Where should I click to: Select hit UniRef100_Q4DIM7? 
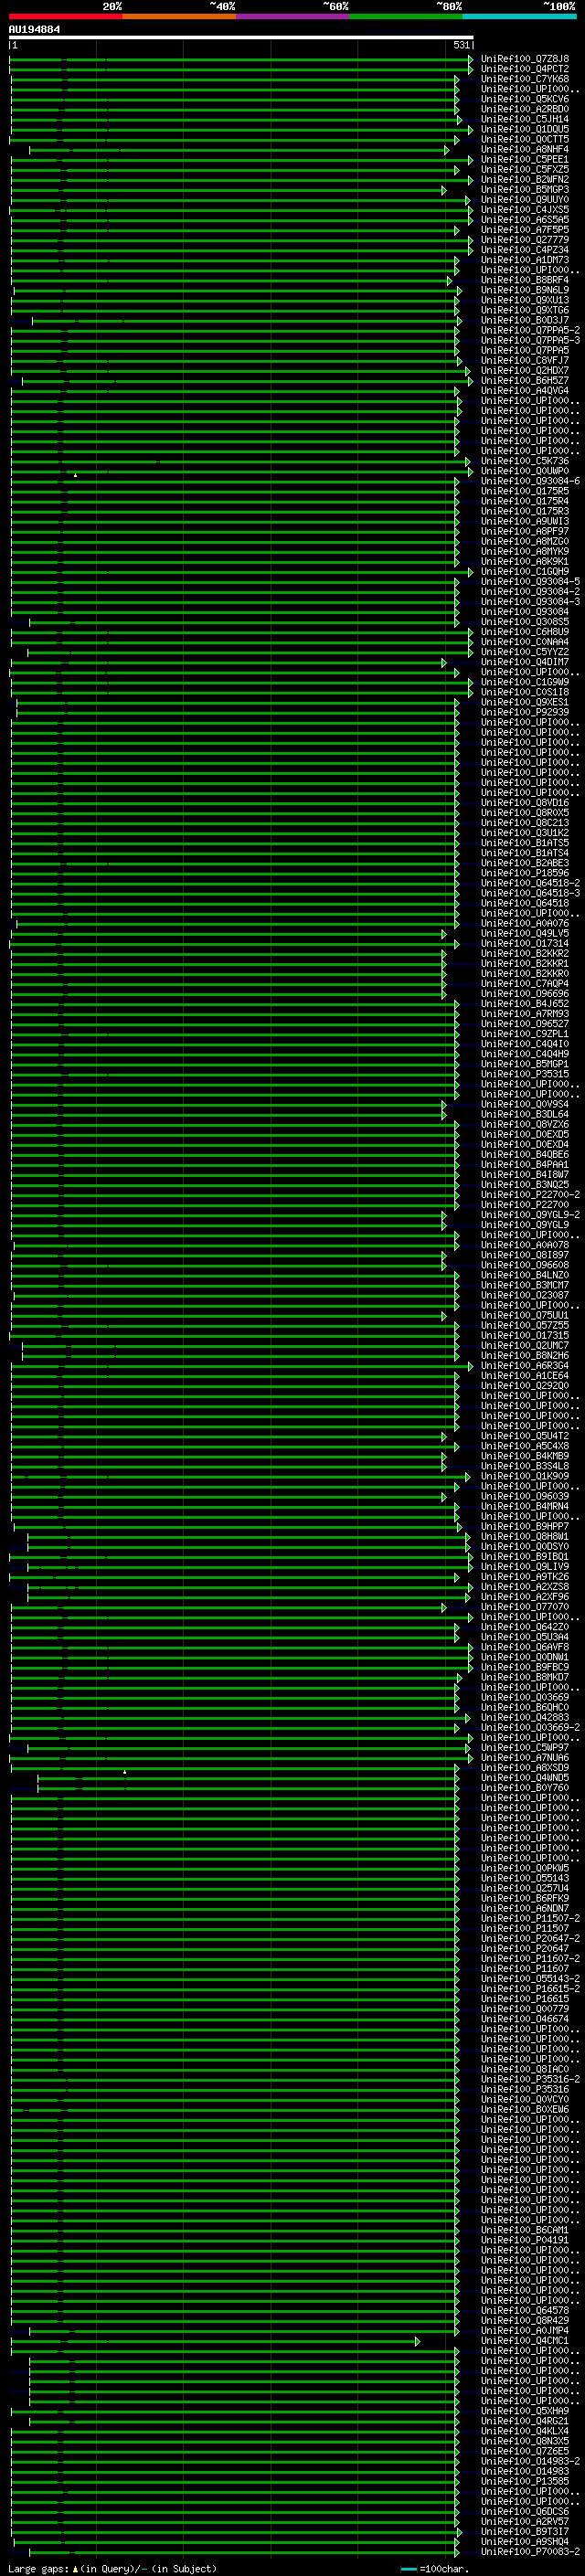[525, 662]
